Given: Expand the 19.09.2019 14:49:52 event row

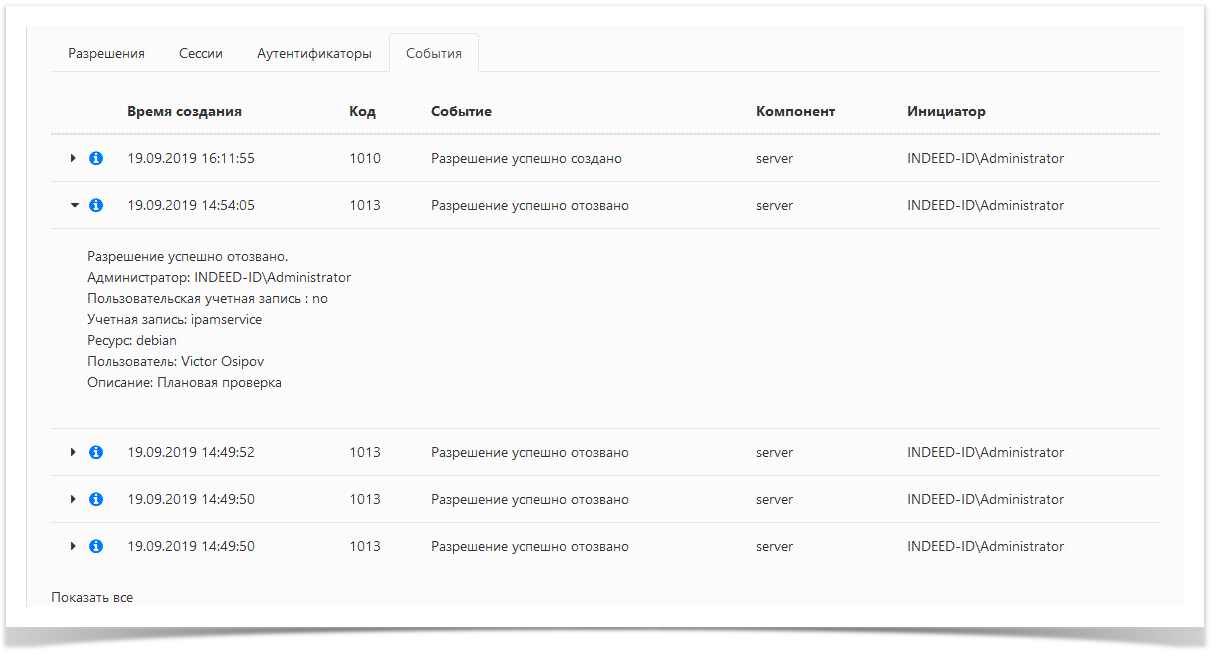Looking at the screenshot, I should (x=73, y=452).
